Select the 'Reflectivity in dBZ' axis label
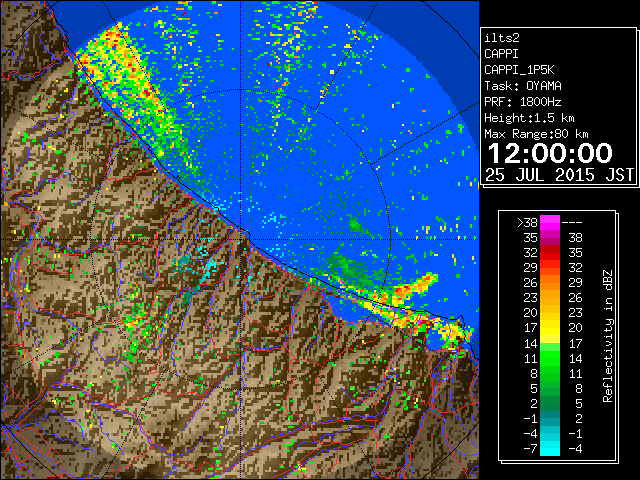 pyautogui.click(x=608, y=336)
